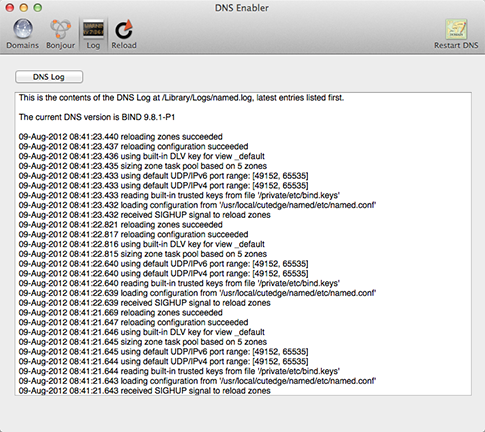Select the 08:41:23.440 reloading zones entry

(121, 137)
